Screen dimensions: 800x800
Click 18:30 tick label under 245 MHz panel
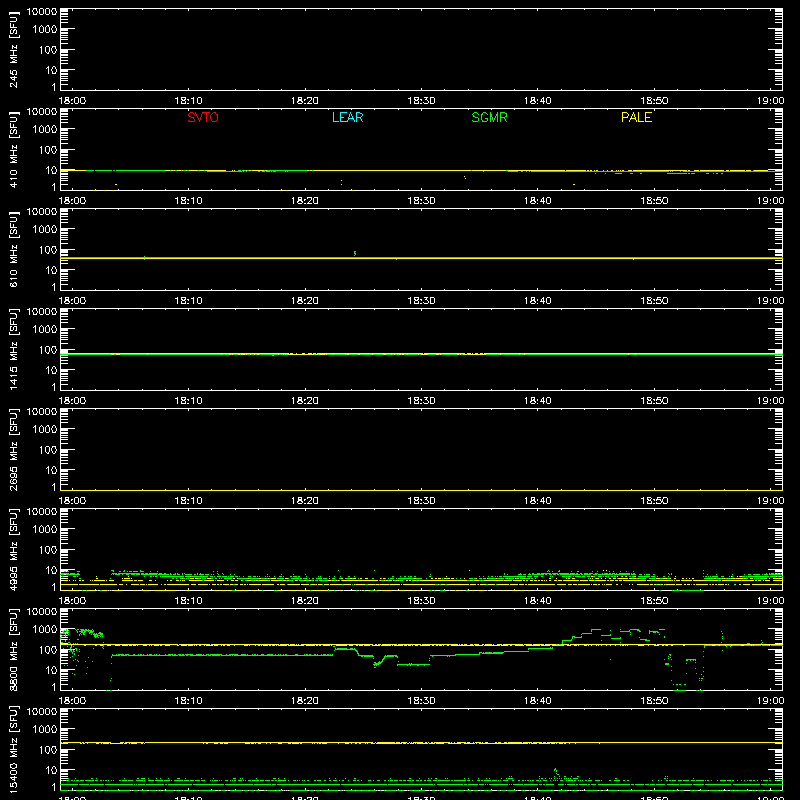(421, 101)
